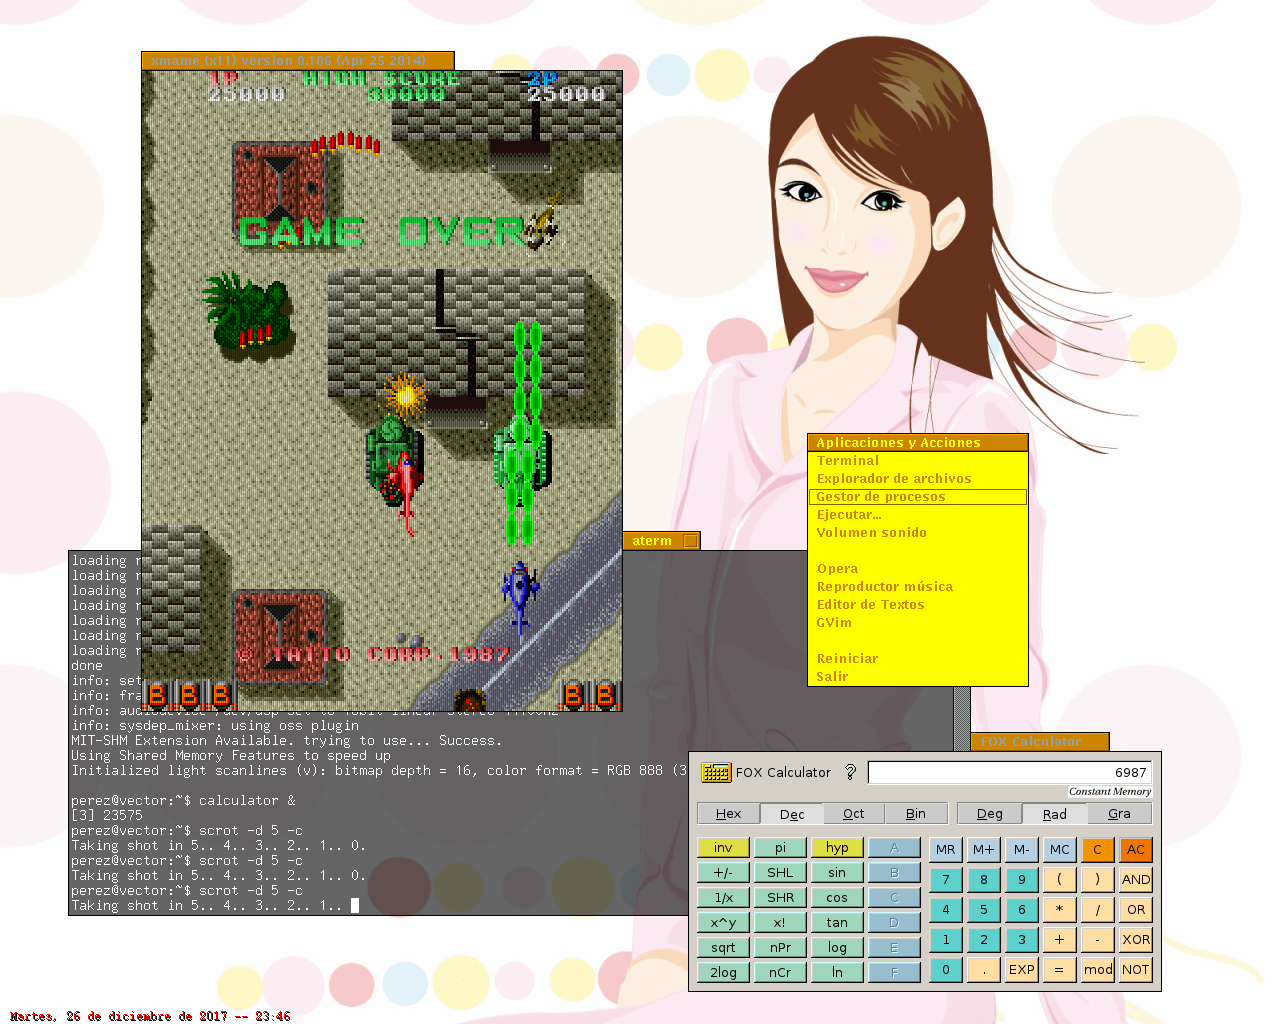Click the NOT logic key
The image size is (1280, 1024).
(x=1136, y=970)
